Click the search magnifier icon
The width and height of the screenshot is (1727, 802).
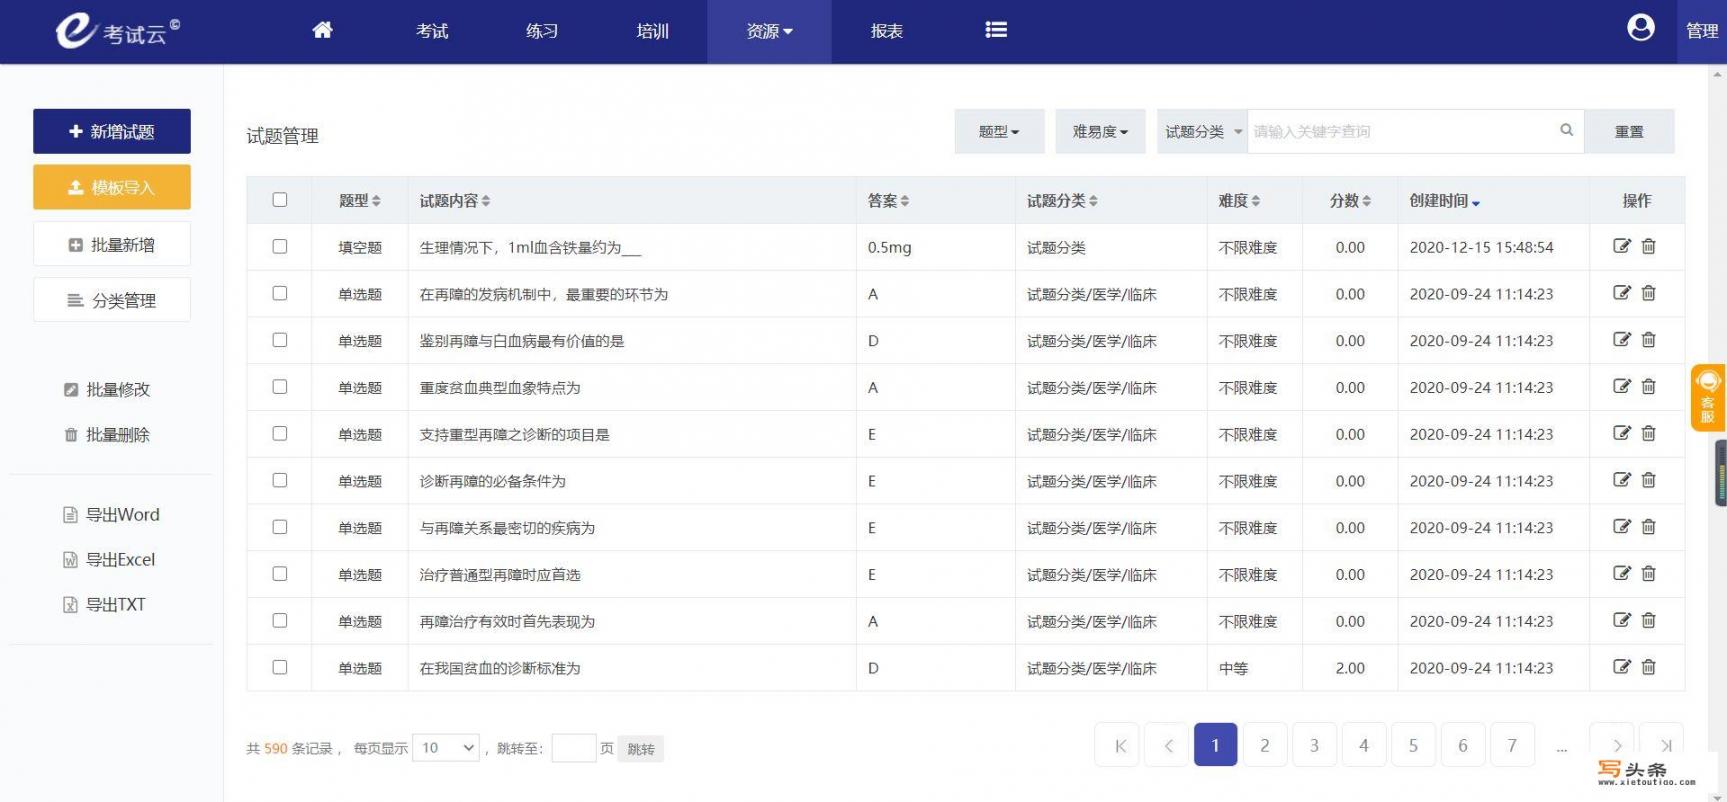click(x=1566, y=130)
